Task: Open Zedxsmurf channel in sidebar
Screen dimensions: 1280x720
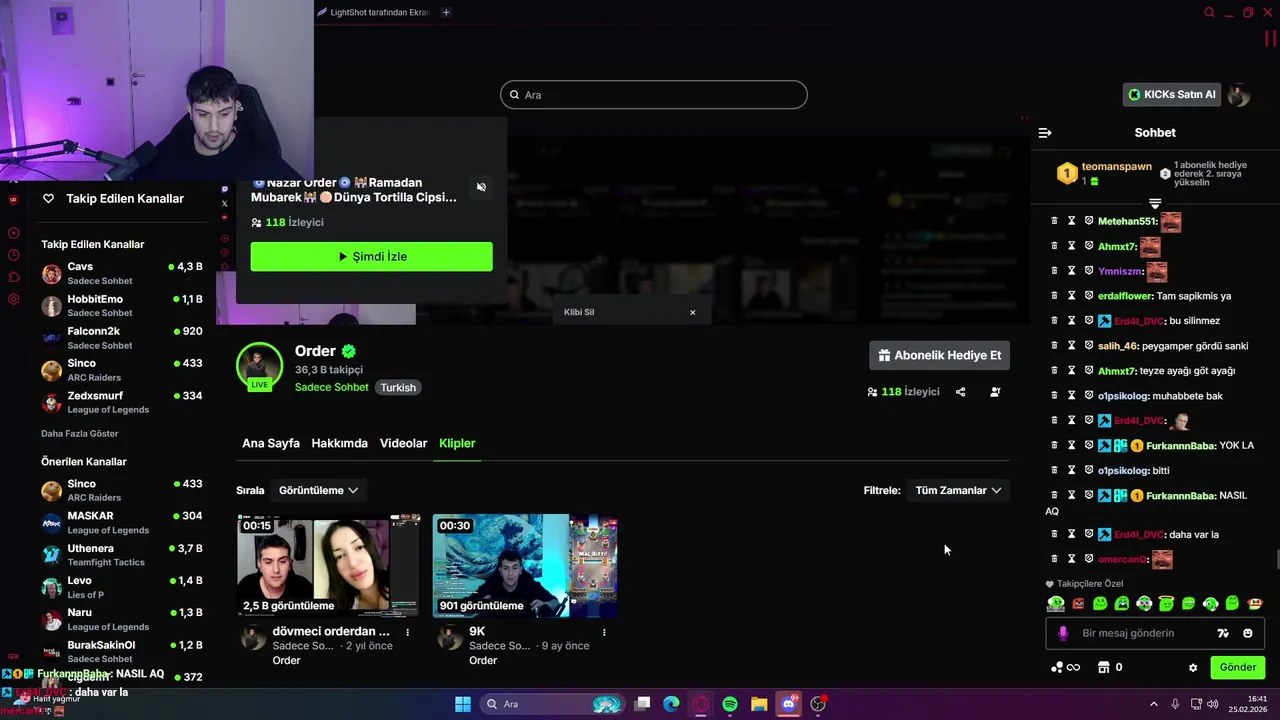Action: click(122, 402)
